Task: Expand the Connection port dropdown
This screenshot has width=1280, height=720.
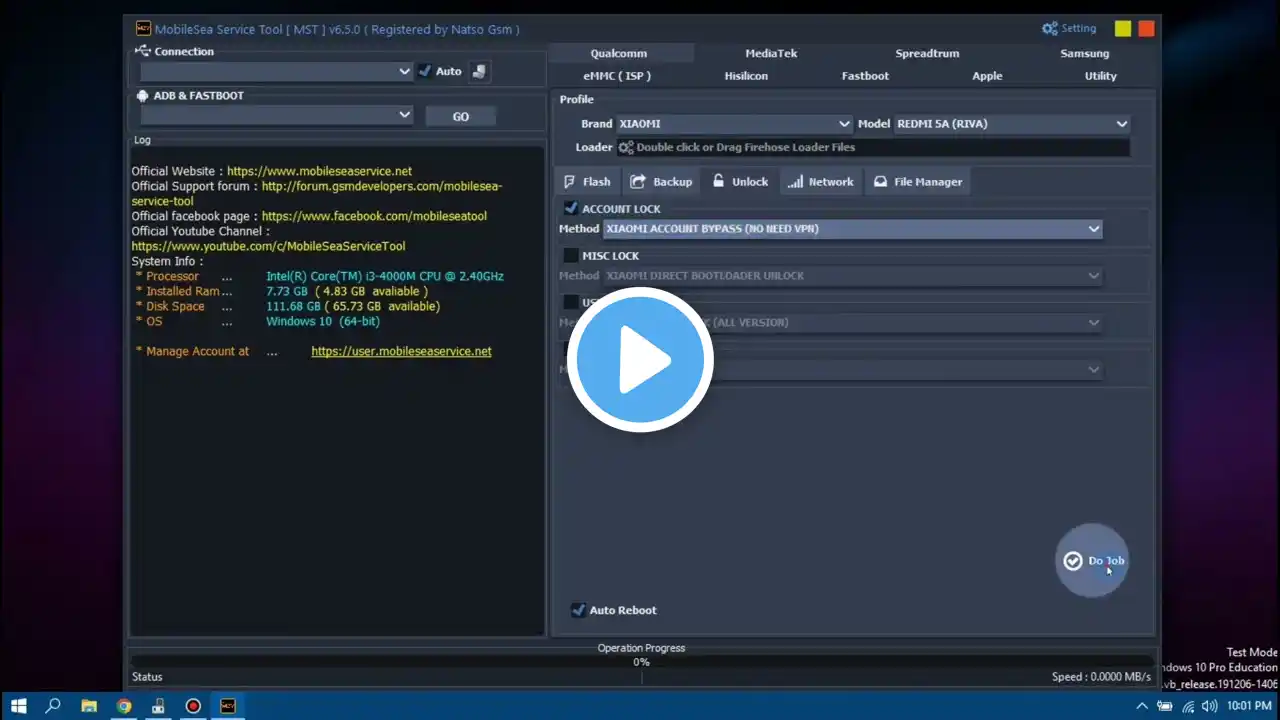Action: 277,71
